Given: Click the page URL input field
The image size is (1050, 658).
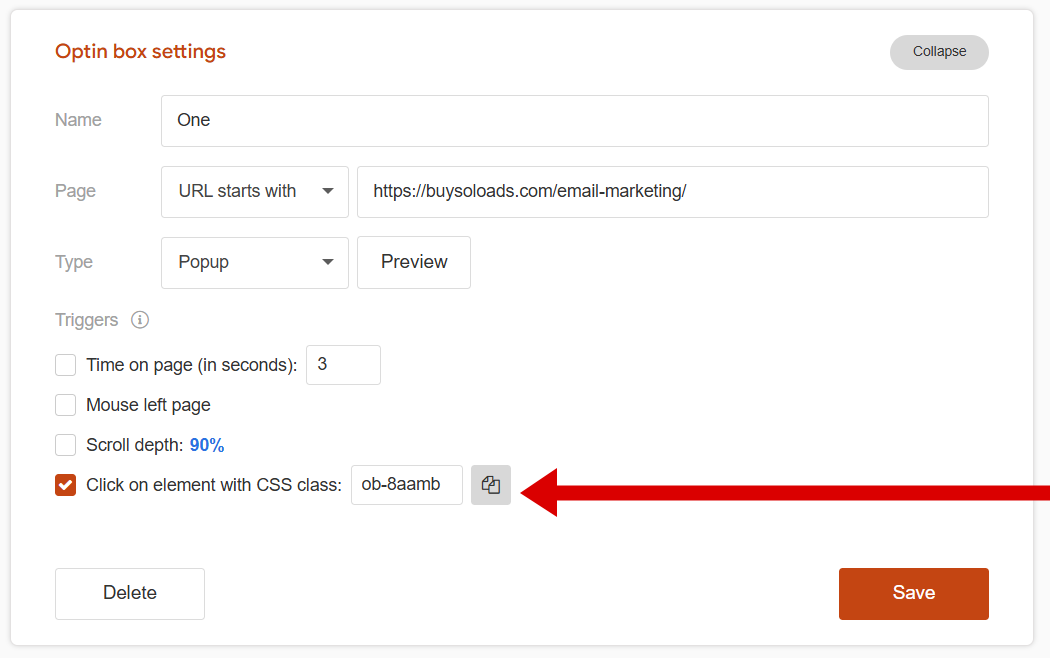Looking at the screenshot, I should pyautogui.click(x=672, y=192).
